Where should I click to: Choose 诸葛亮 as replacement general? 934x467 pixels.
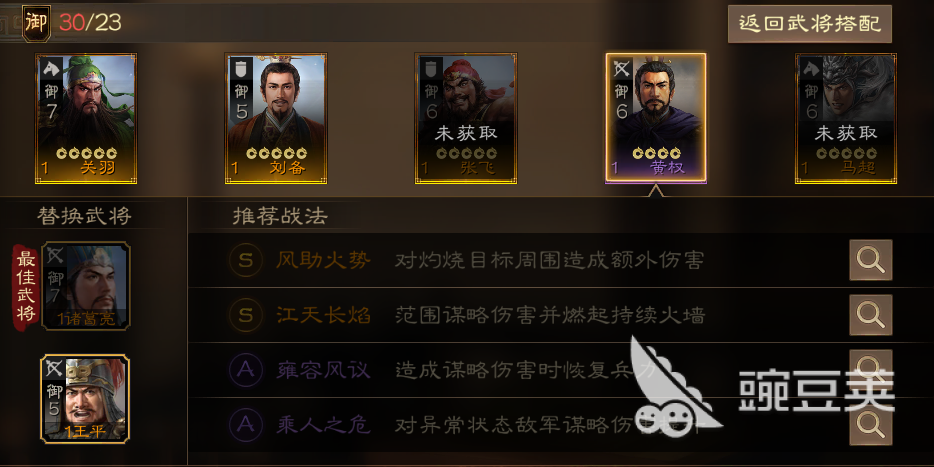[x=86, y=286]
